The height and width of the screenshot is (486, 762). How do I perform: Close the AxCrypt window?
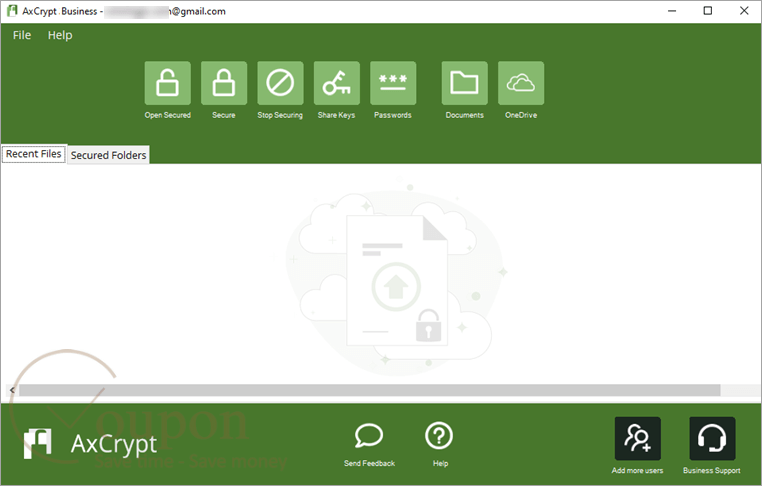click(744, 11)
